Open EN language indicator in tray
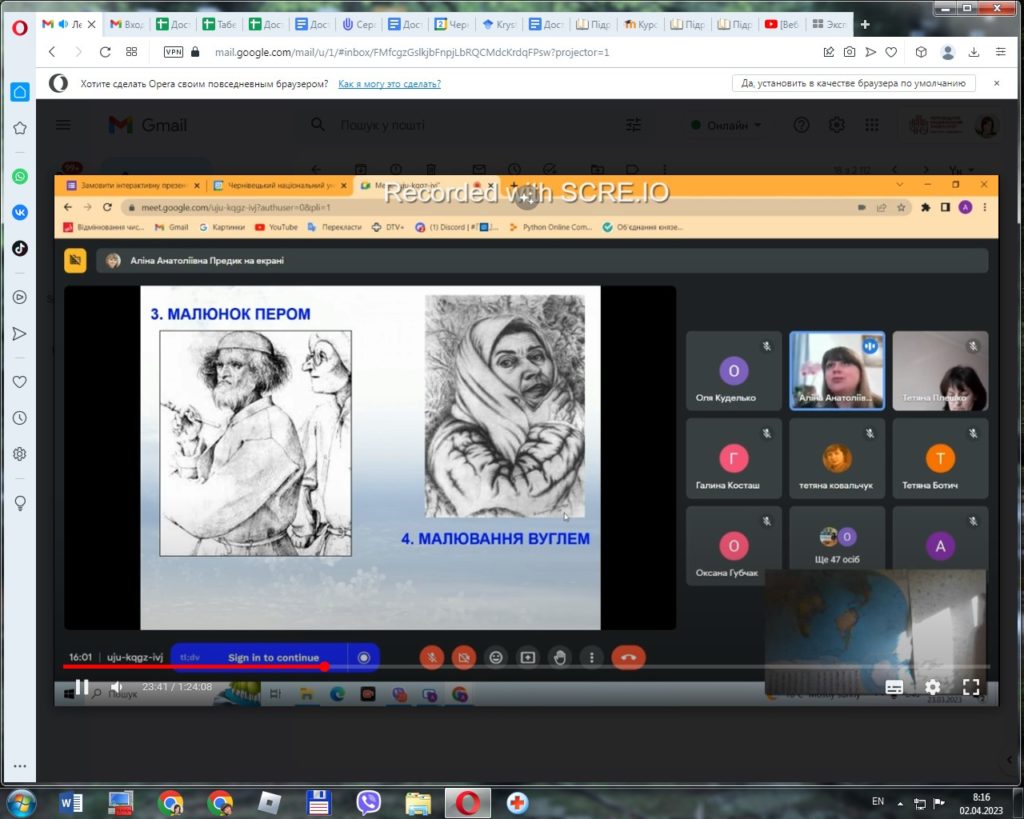 click(878, 801)
